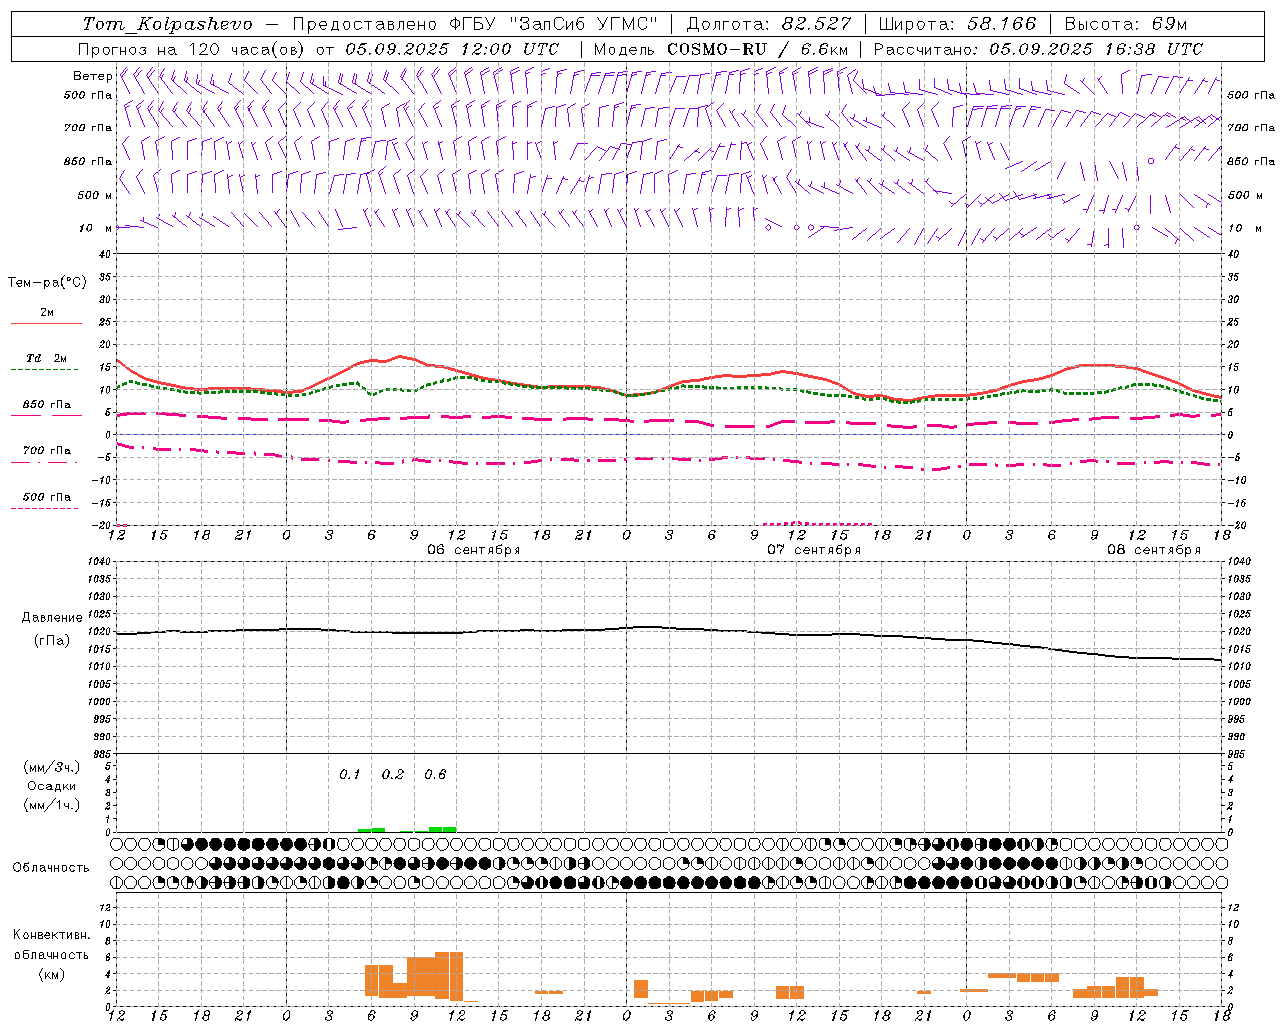The width and height of the screenshot is (1280, 1024).
Task: Click the '(км)' unit under convective cloudiness
Action: click(51, 974)
